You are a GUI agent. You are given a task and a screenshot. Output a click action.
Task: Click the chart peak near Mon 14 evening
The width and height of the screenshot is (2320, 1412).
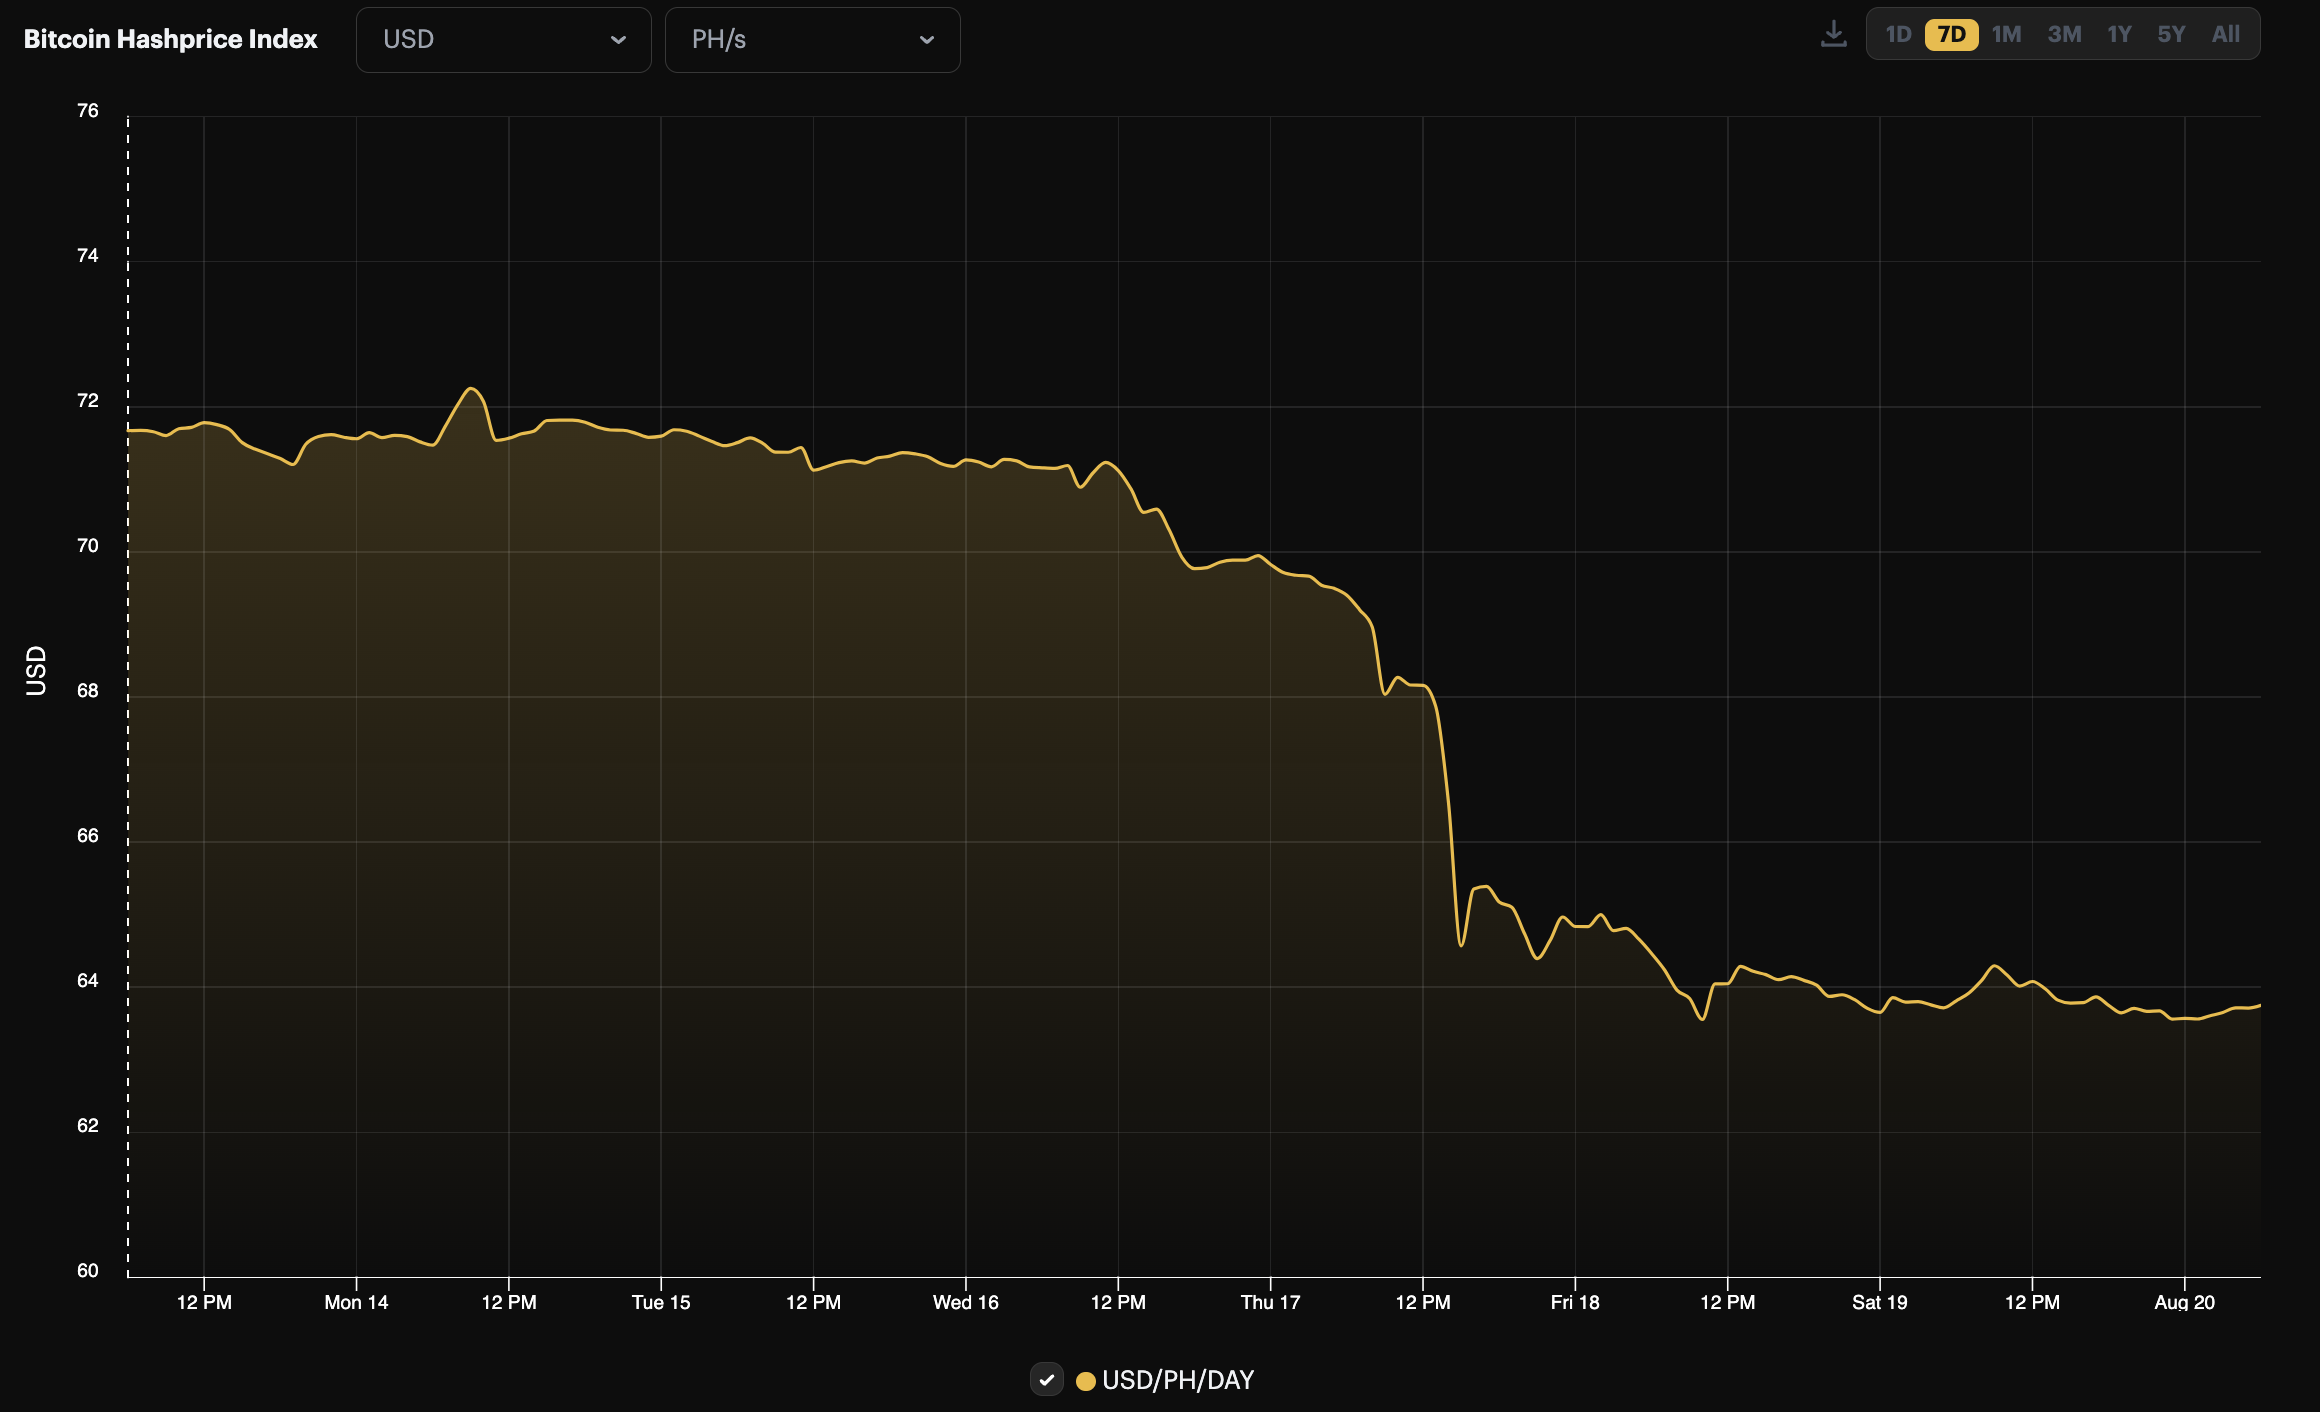(x=470, y=390)
